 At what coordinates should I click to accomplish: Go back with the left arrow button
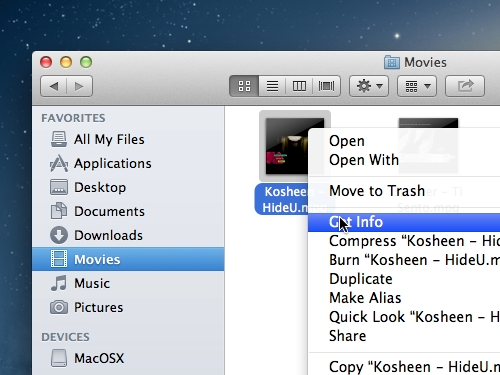pyautogui.click(x=54, y=86)
